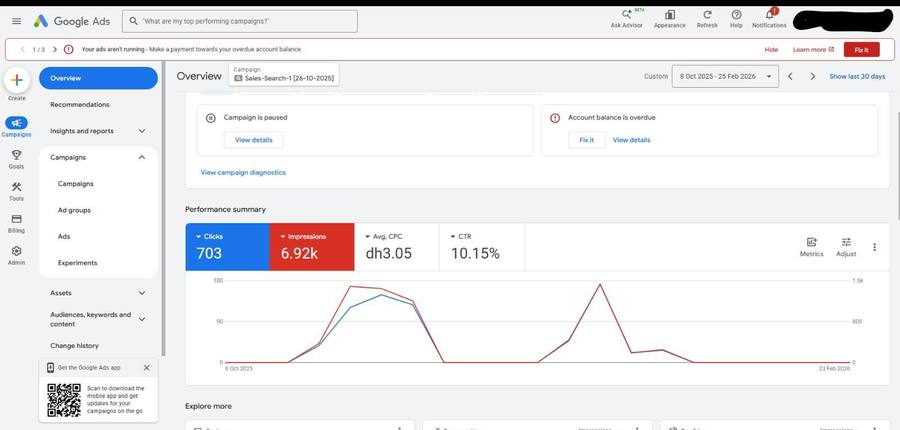This screenshot has width=900, height=430.
Task: View details for overdue account balance
Action: tap(631, 140)
